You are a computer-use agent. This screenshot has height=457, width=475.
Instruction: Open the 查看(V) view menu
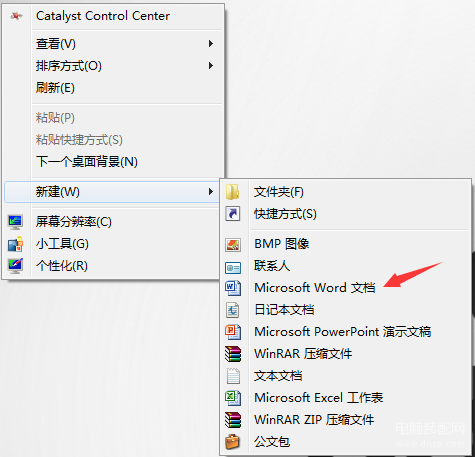click(113, 44)
